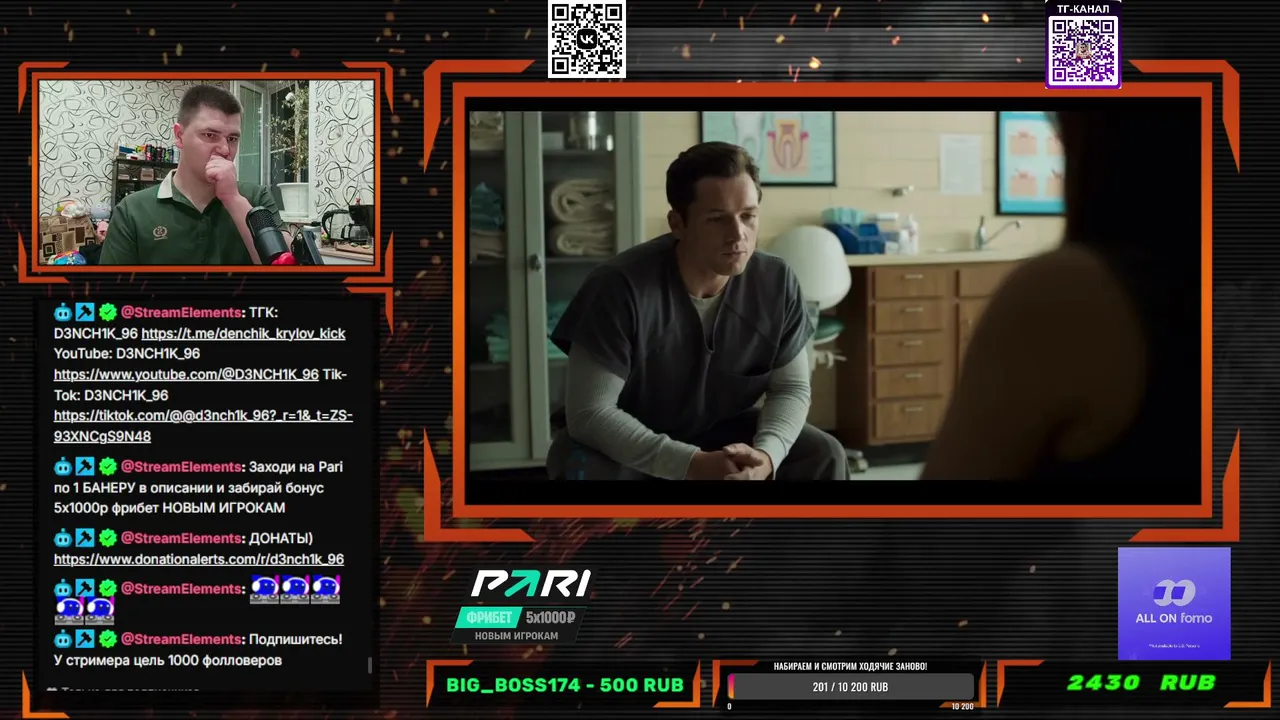
Task: Click the Telegram channel QR code
Action: pos(1083,50)
